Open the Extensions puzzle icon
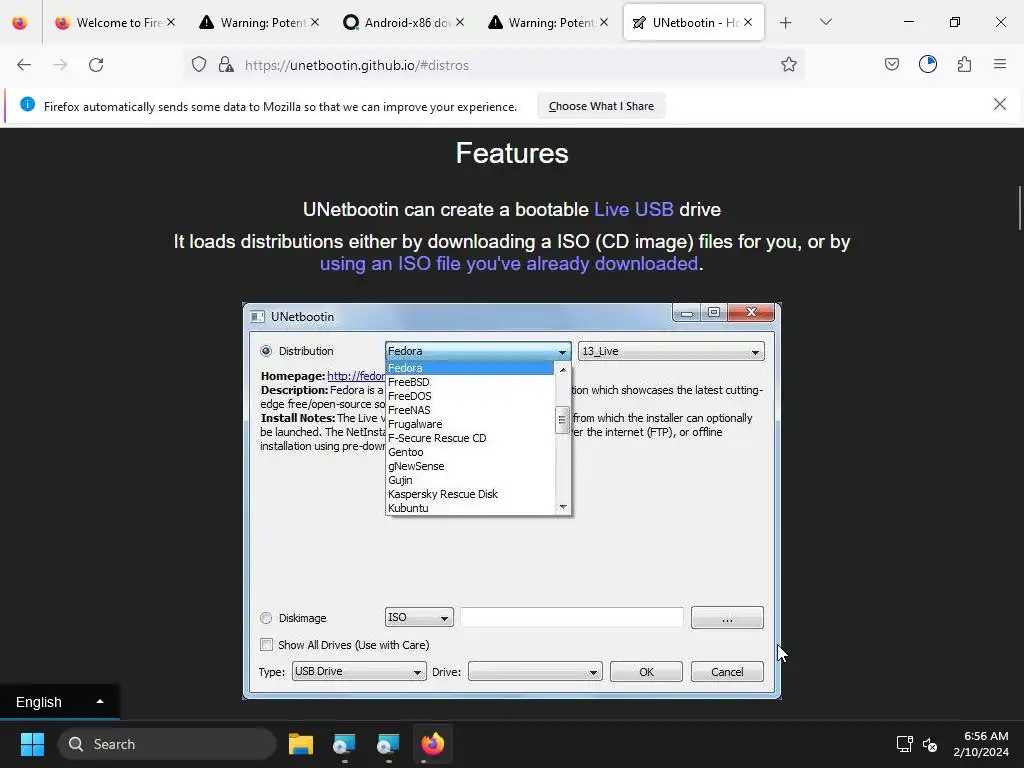The height and width of the screenshot is (768, 1024). point(964,64)
